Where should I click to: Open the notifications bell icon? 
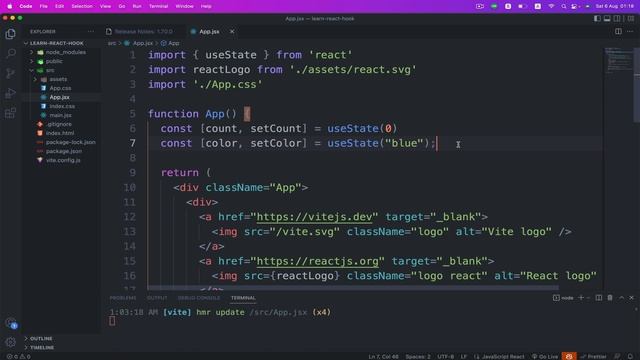pos(631,356)
